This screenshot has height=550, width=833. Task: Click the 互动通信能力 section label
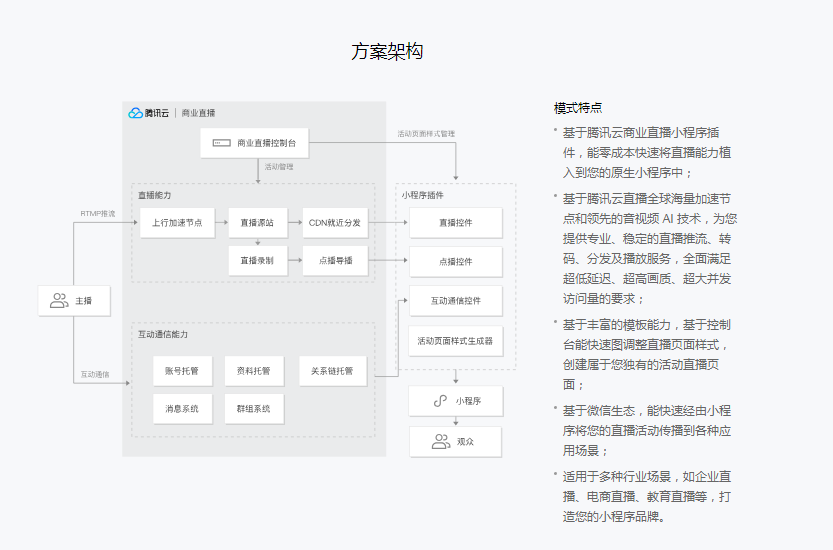(x=163, y=334)
